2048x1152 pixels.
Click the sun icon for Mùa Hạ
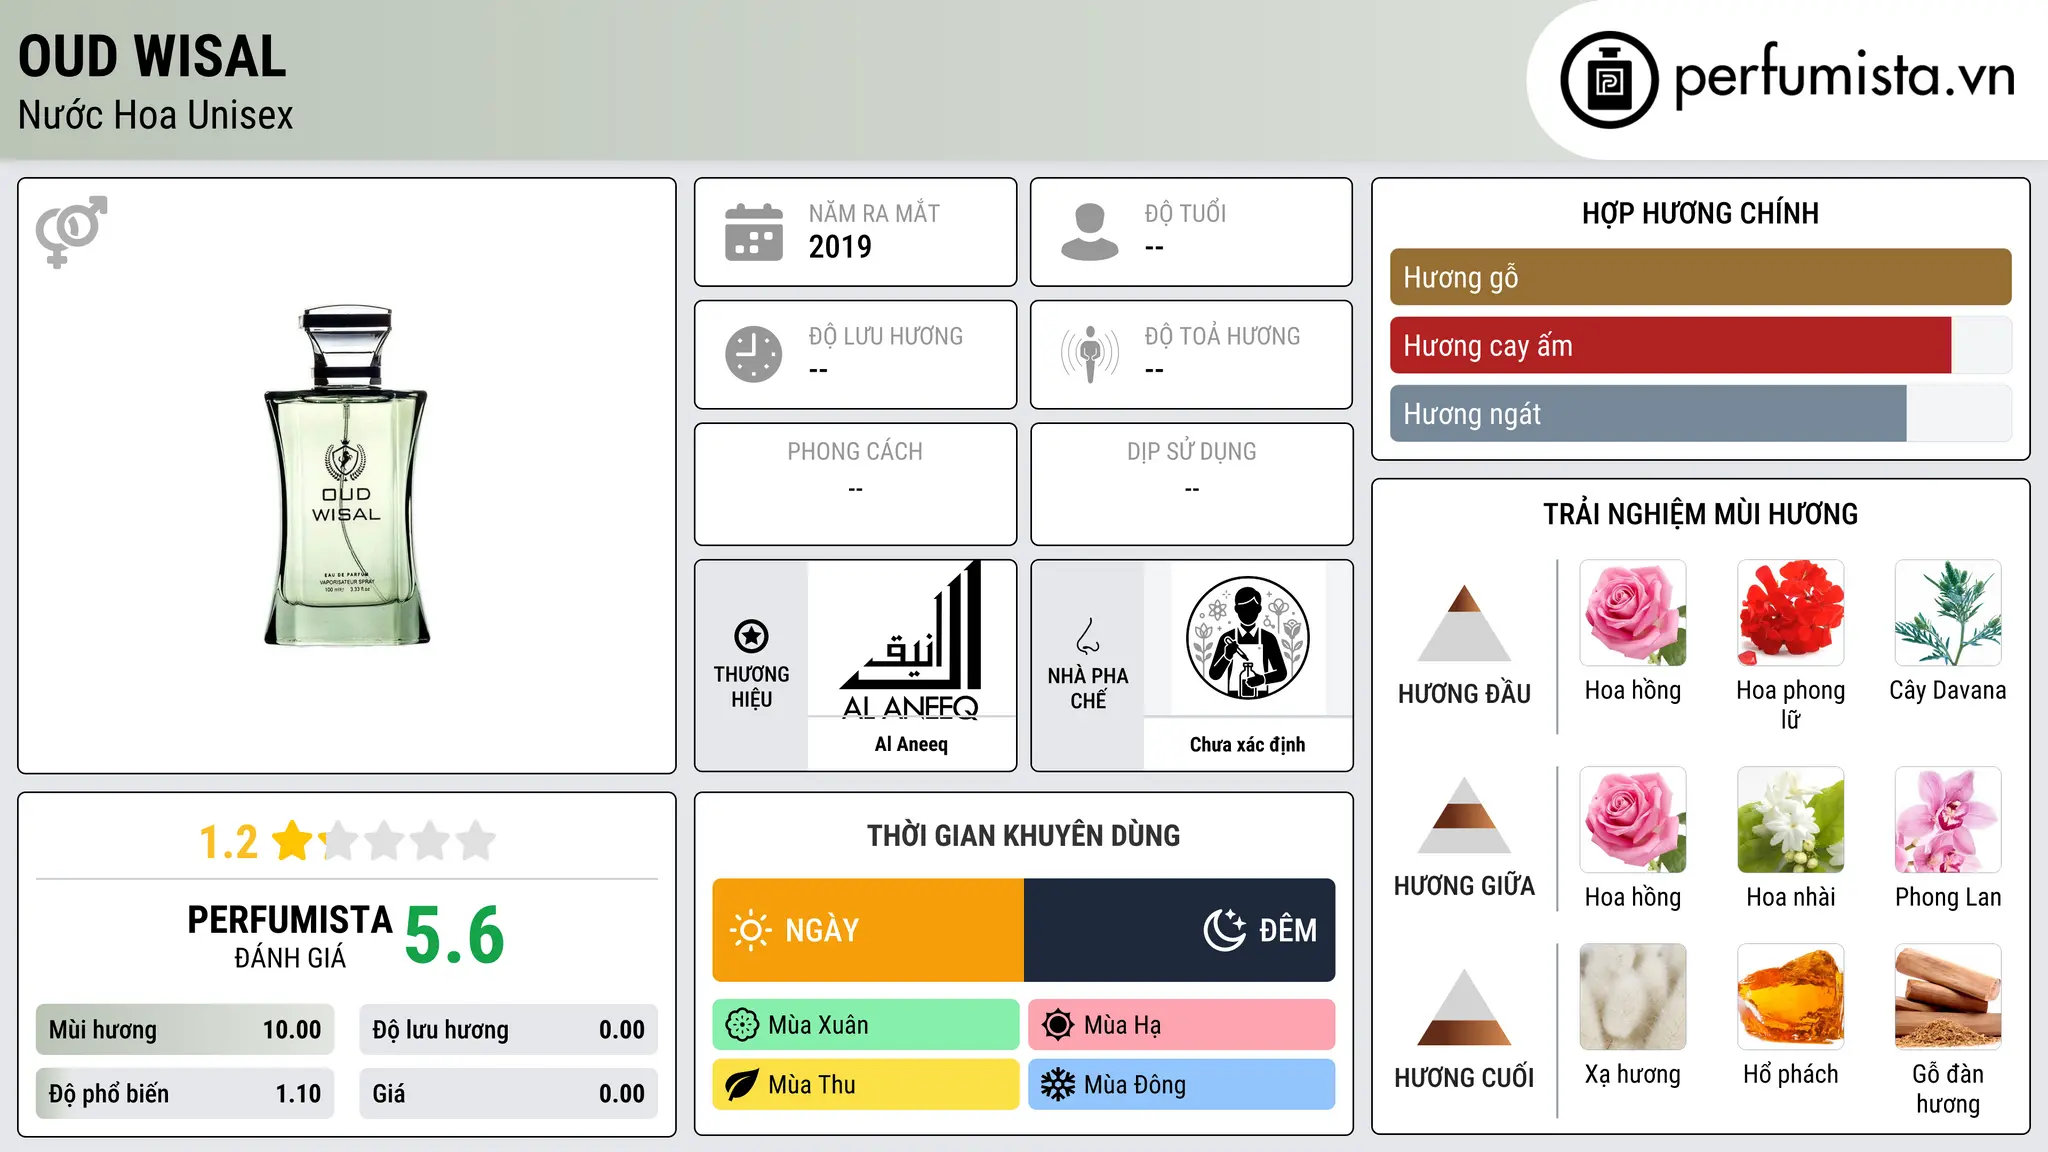(1058, 1025)
